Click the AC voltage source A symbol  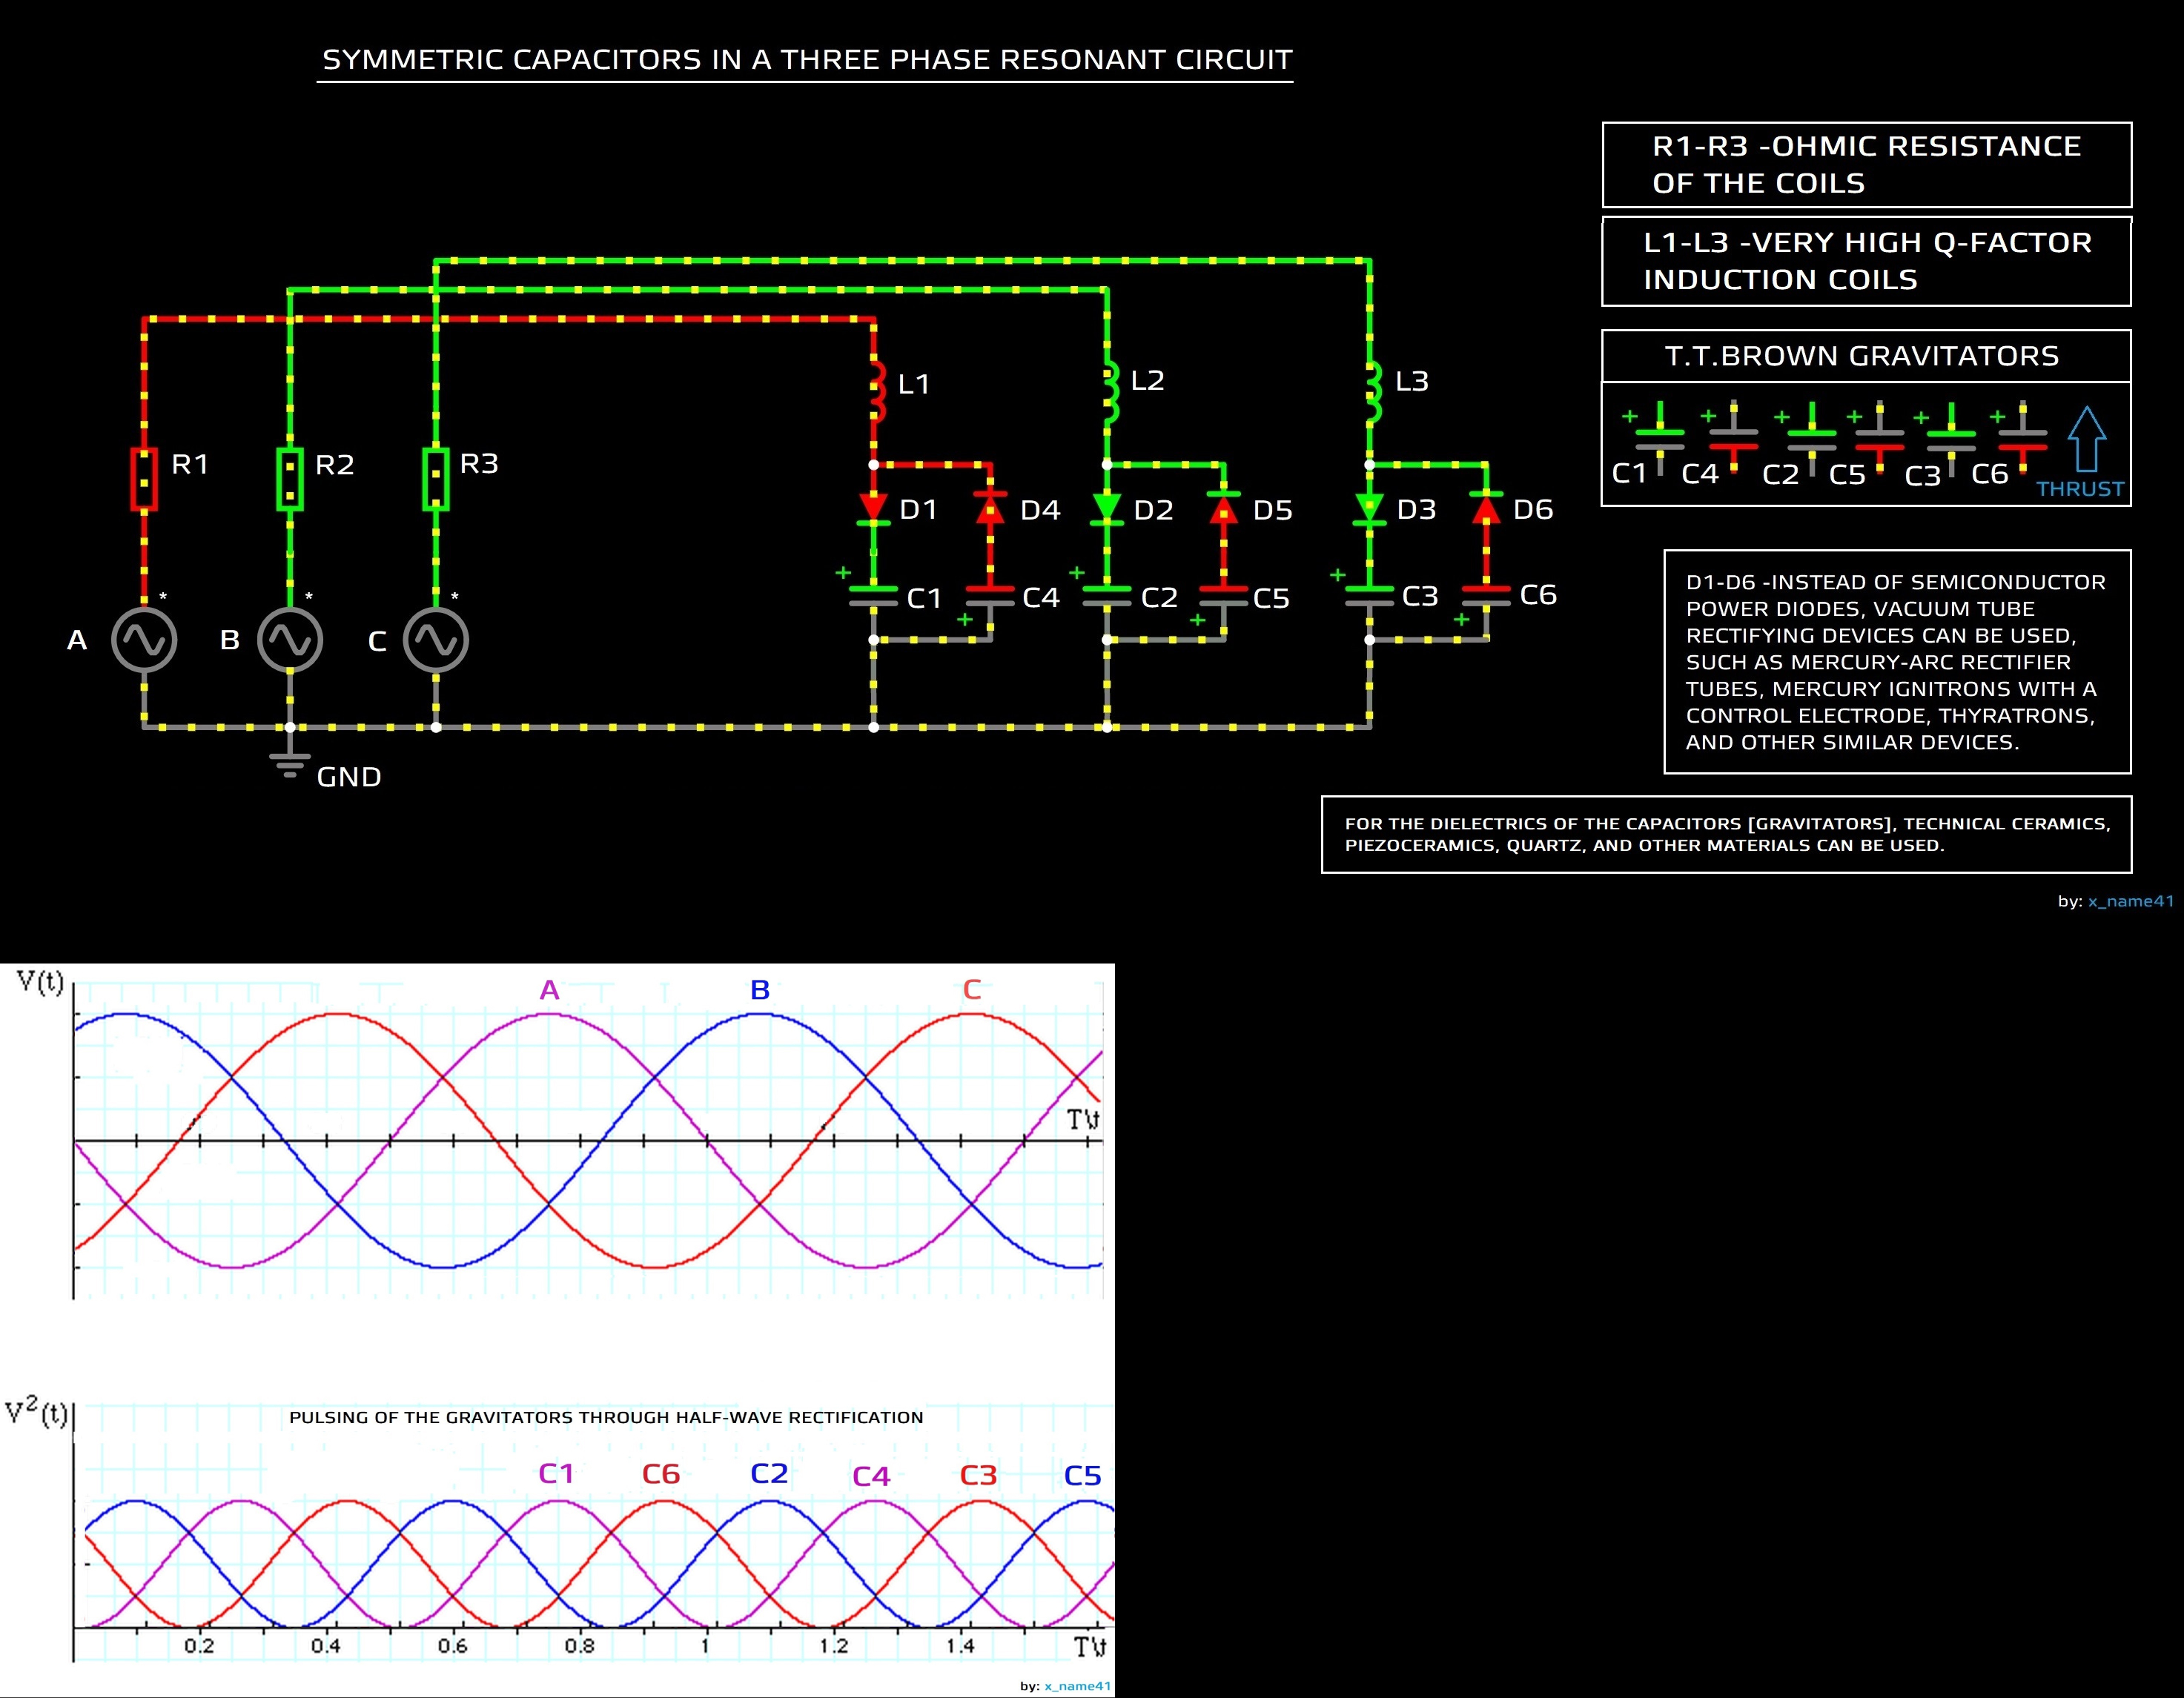point(144,640)
